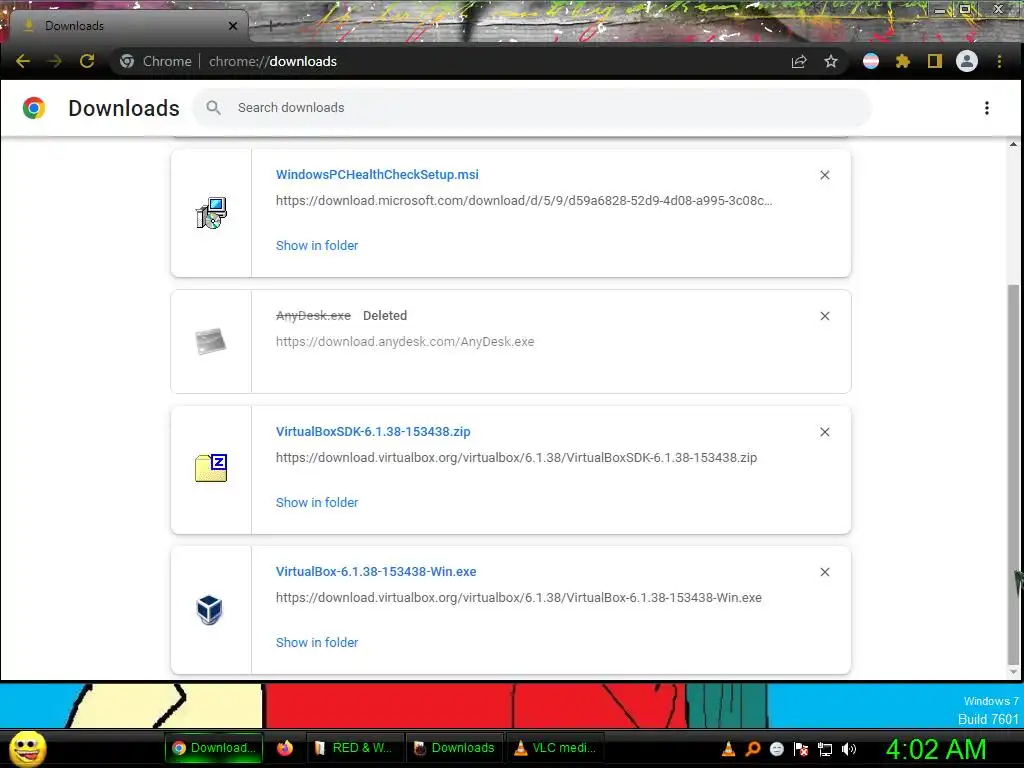Screen dimensions: 1024x768
Task: Show VirtualBox Win.exe in folder
Action: 317,643
